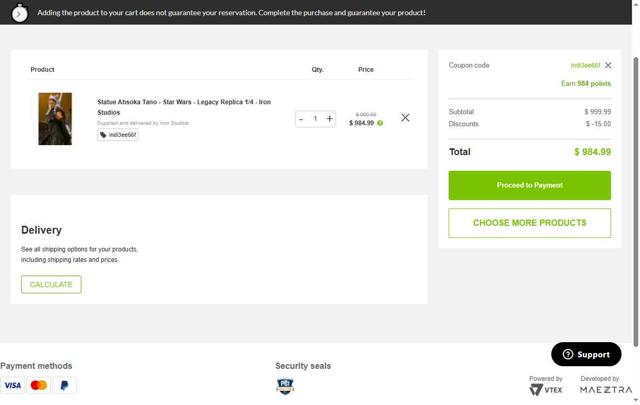The width and height of the screenshot is (640, 405).
Task: Click the Total amount $ 984.99
Action: coord(592,152)
